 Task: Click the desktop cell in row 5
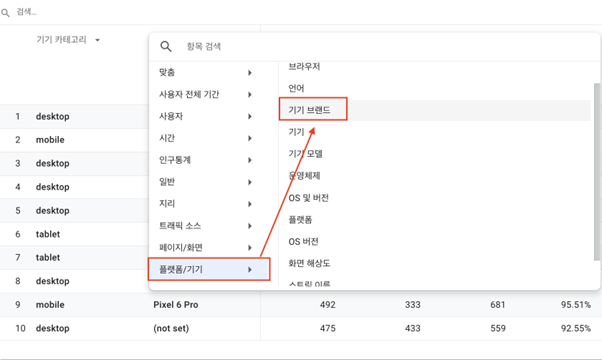pos(53,211)
